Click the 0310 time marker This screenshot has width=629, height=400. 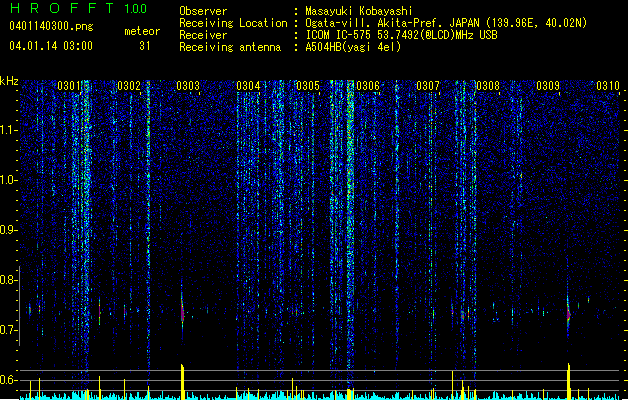608,85
